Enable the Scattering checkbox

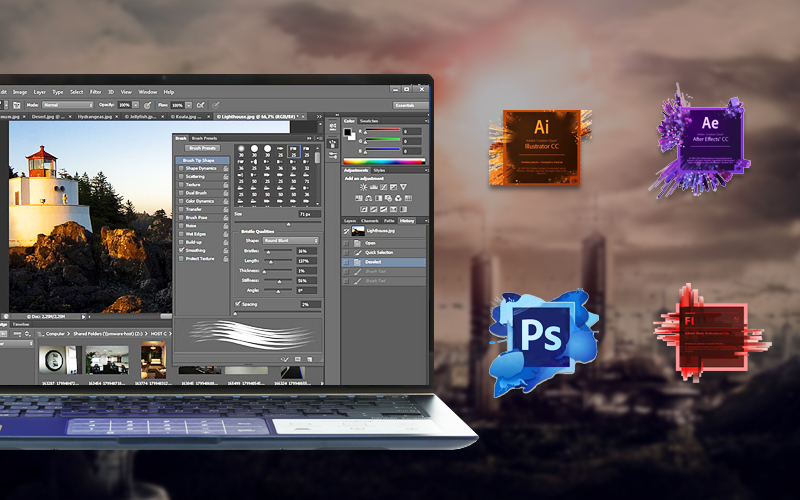tap(181, 177)
